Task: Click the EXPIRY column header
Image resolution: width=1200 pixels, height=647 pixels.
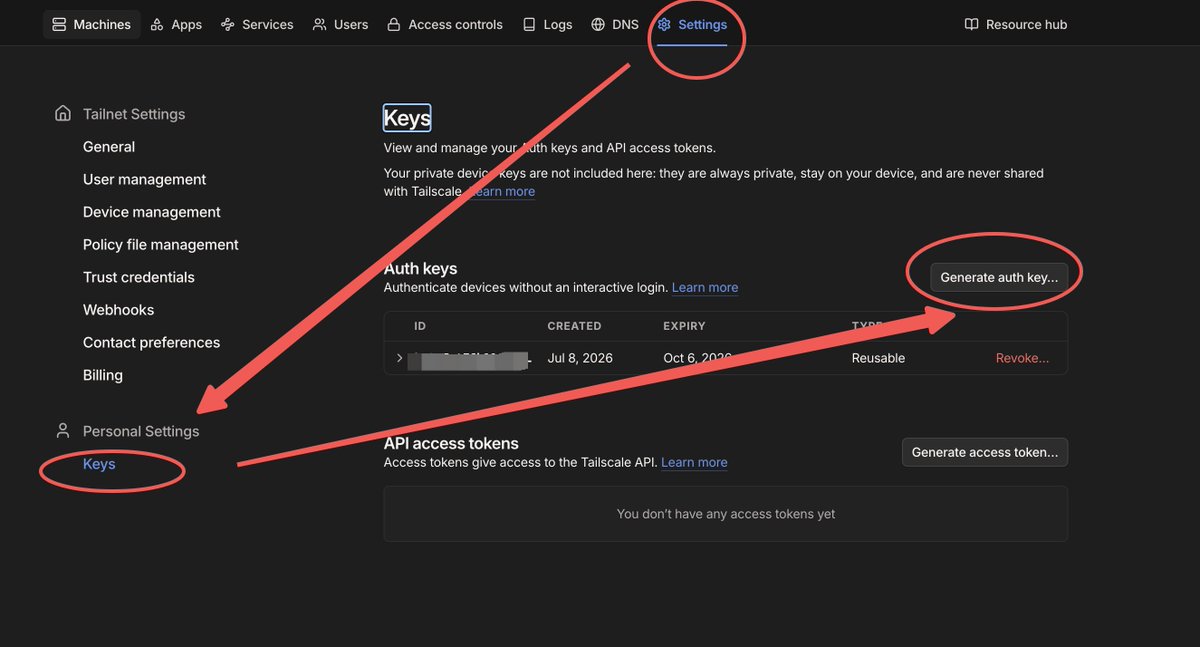Action: [684, 326]
